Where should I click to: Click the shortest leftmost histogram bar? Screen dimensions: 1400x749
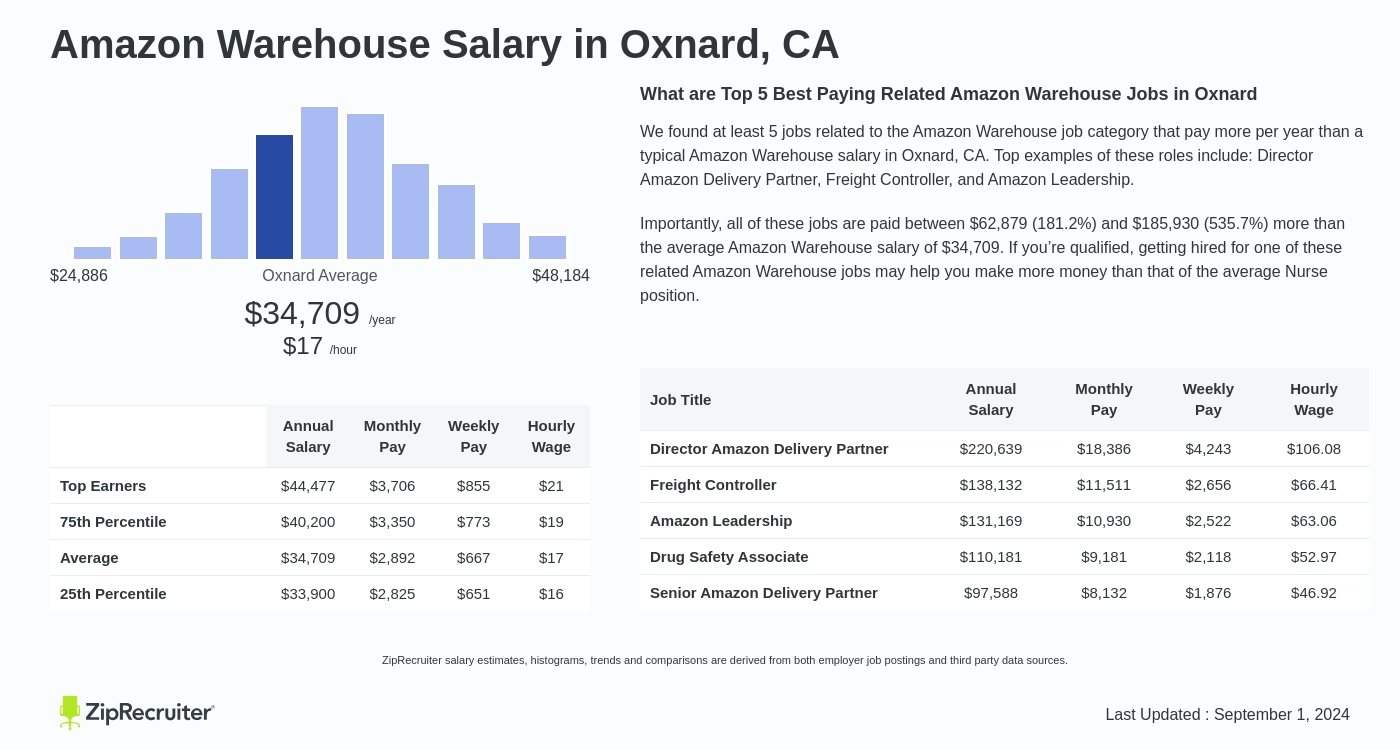coord(92,253)
